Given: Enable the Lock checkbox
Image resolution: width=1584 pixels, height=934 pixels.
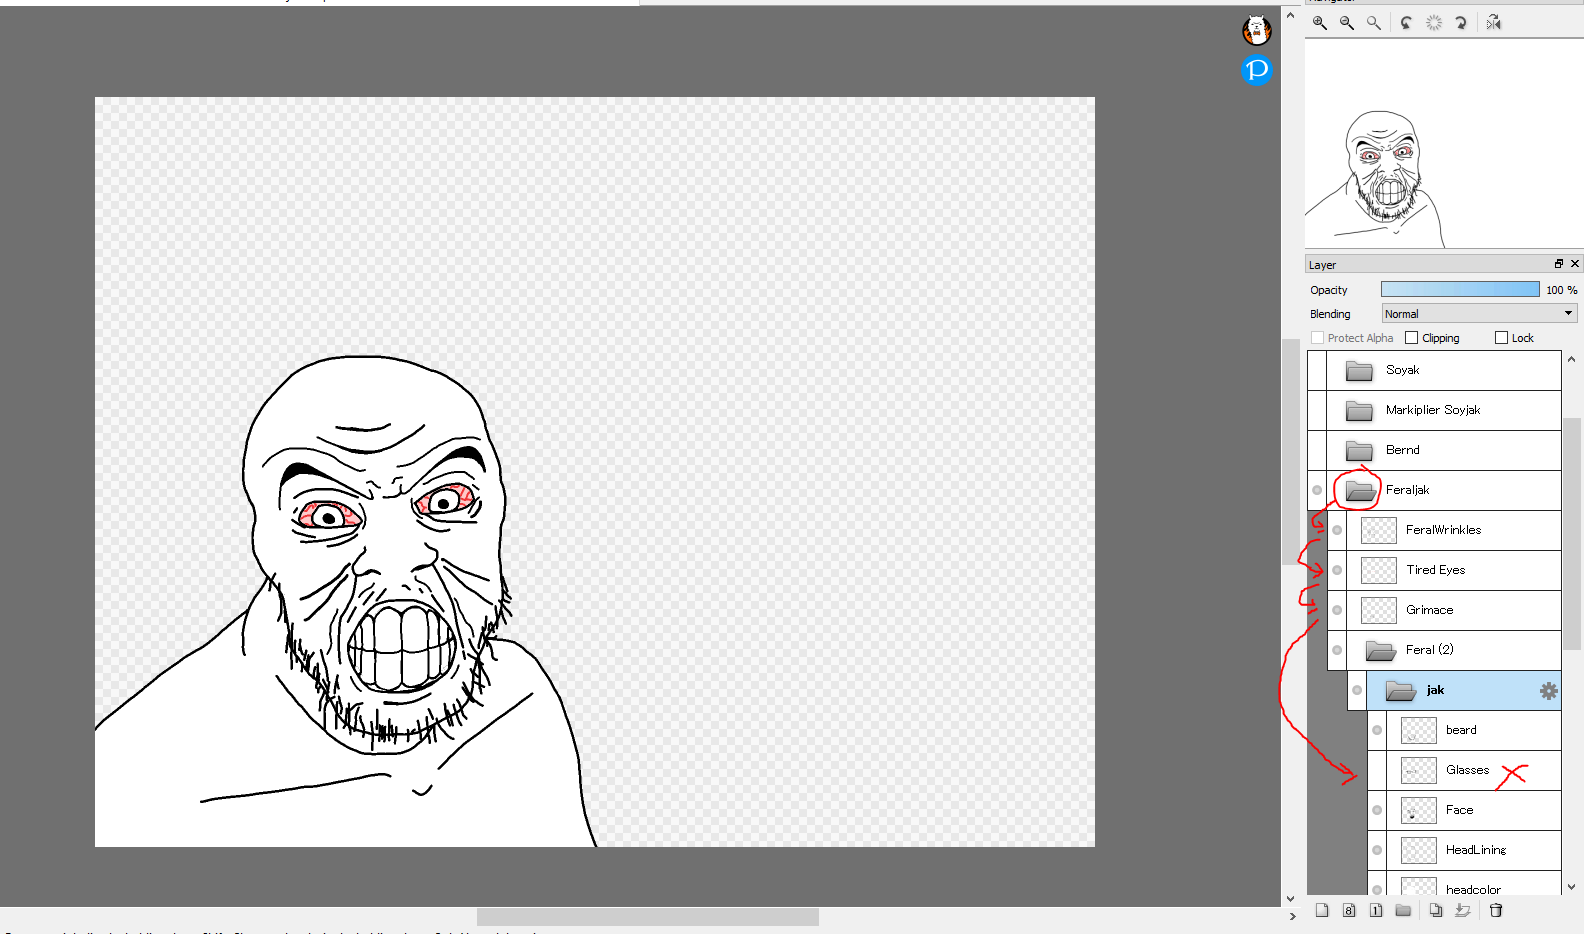Looking at the screenshot, I should tap(1501, 338).
